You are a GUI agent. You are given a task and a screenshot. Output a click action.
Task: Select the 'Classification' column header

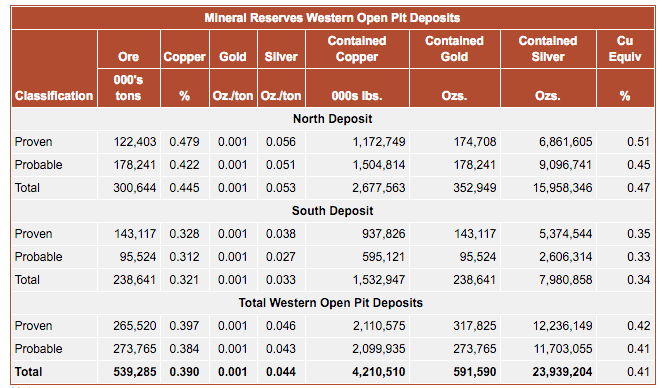54,96
